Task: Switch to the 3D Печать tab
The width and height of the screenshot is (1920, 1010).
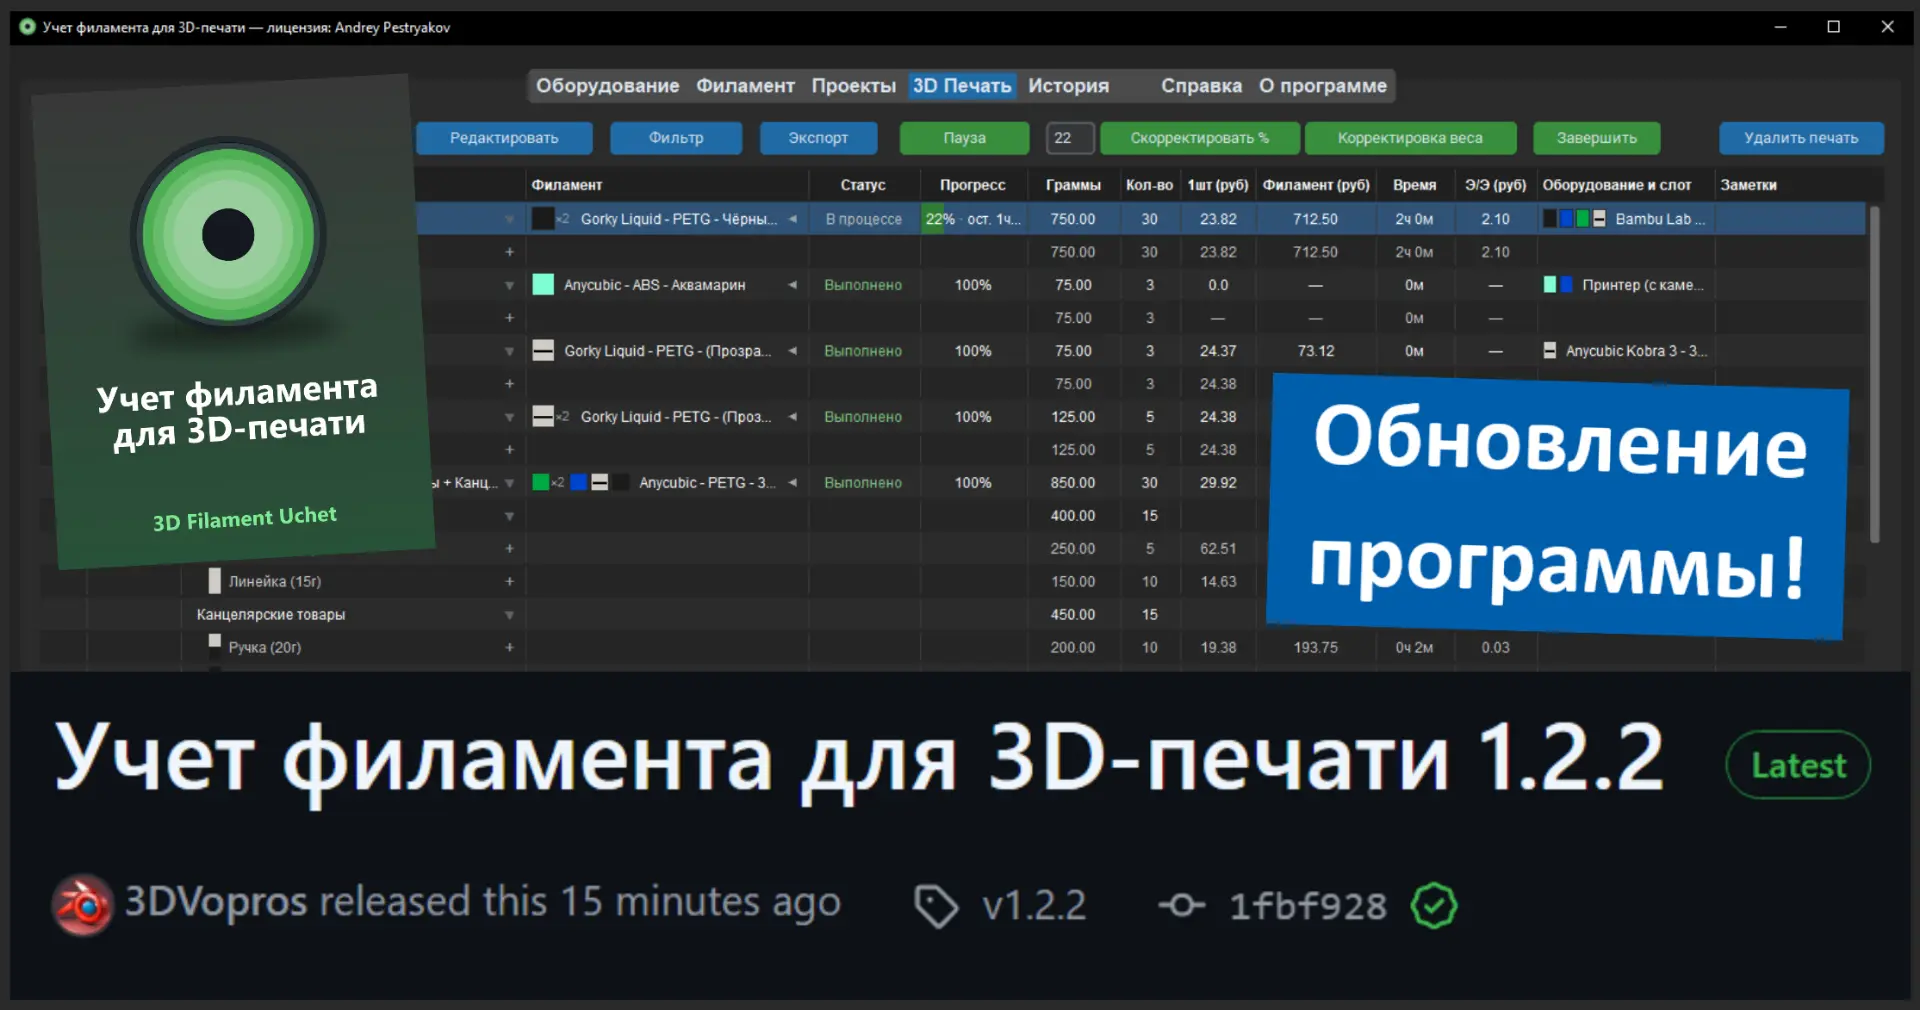Action: point(962,86)
